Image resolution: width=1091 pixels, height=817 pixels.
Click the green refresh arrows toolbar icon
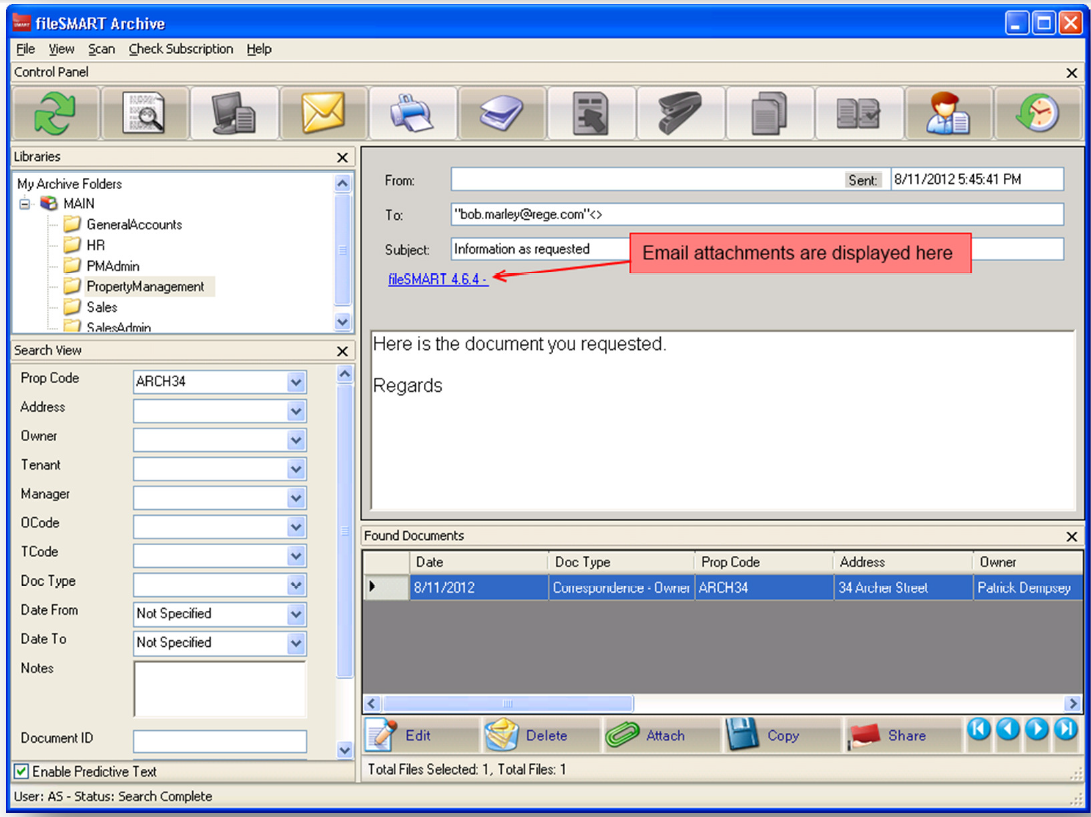click(x=56, y=113)
